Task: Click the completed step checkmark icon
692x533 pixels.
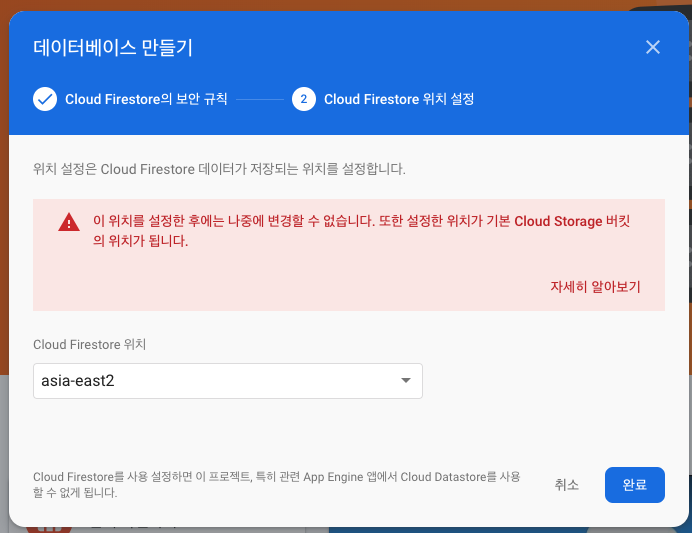Action: (45, 99)
